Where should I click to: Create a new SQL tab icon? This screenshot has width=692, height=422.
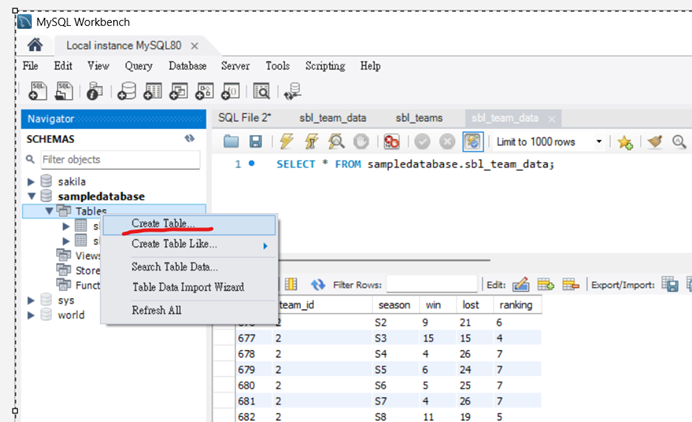tap(38, 91)
